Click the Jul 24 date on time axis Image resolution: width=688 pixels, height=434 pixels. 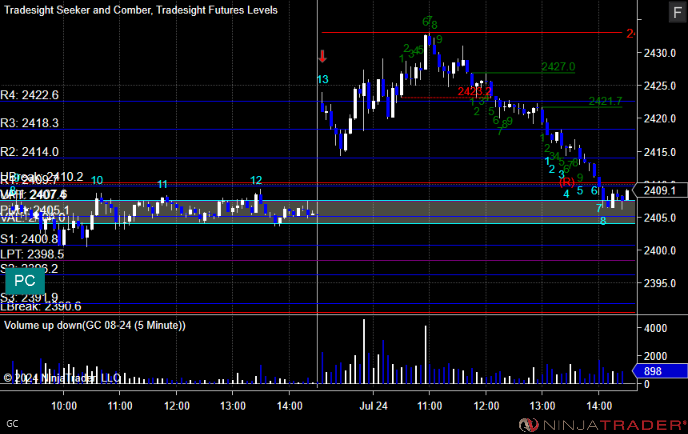coord(373,406)
